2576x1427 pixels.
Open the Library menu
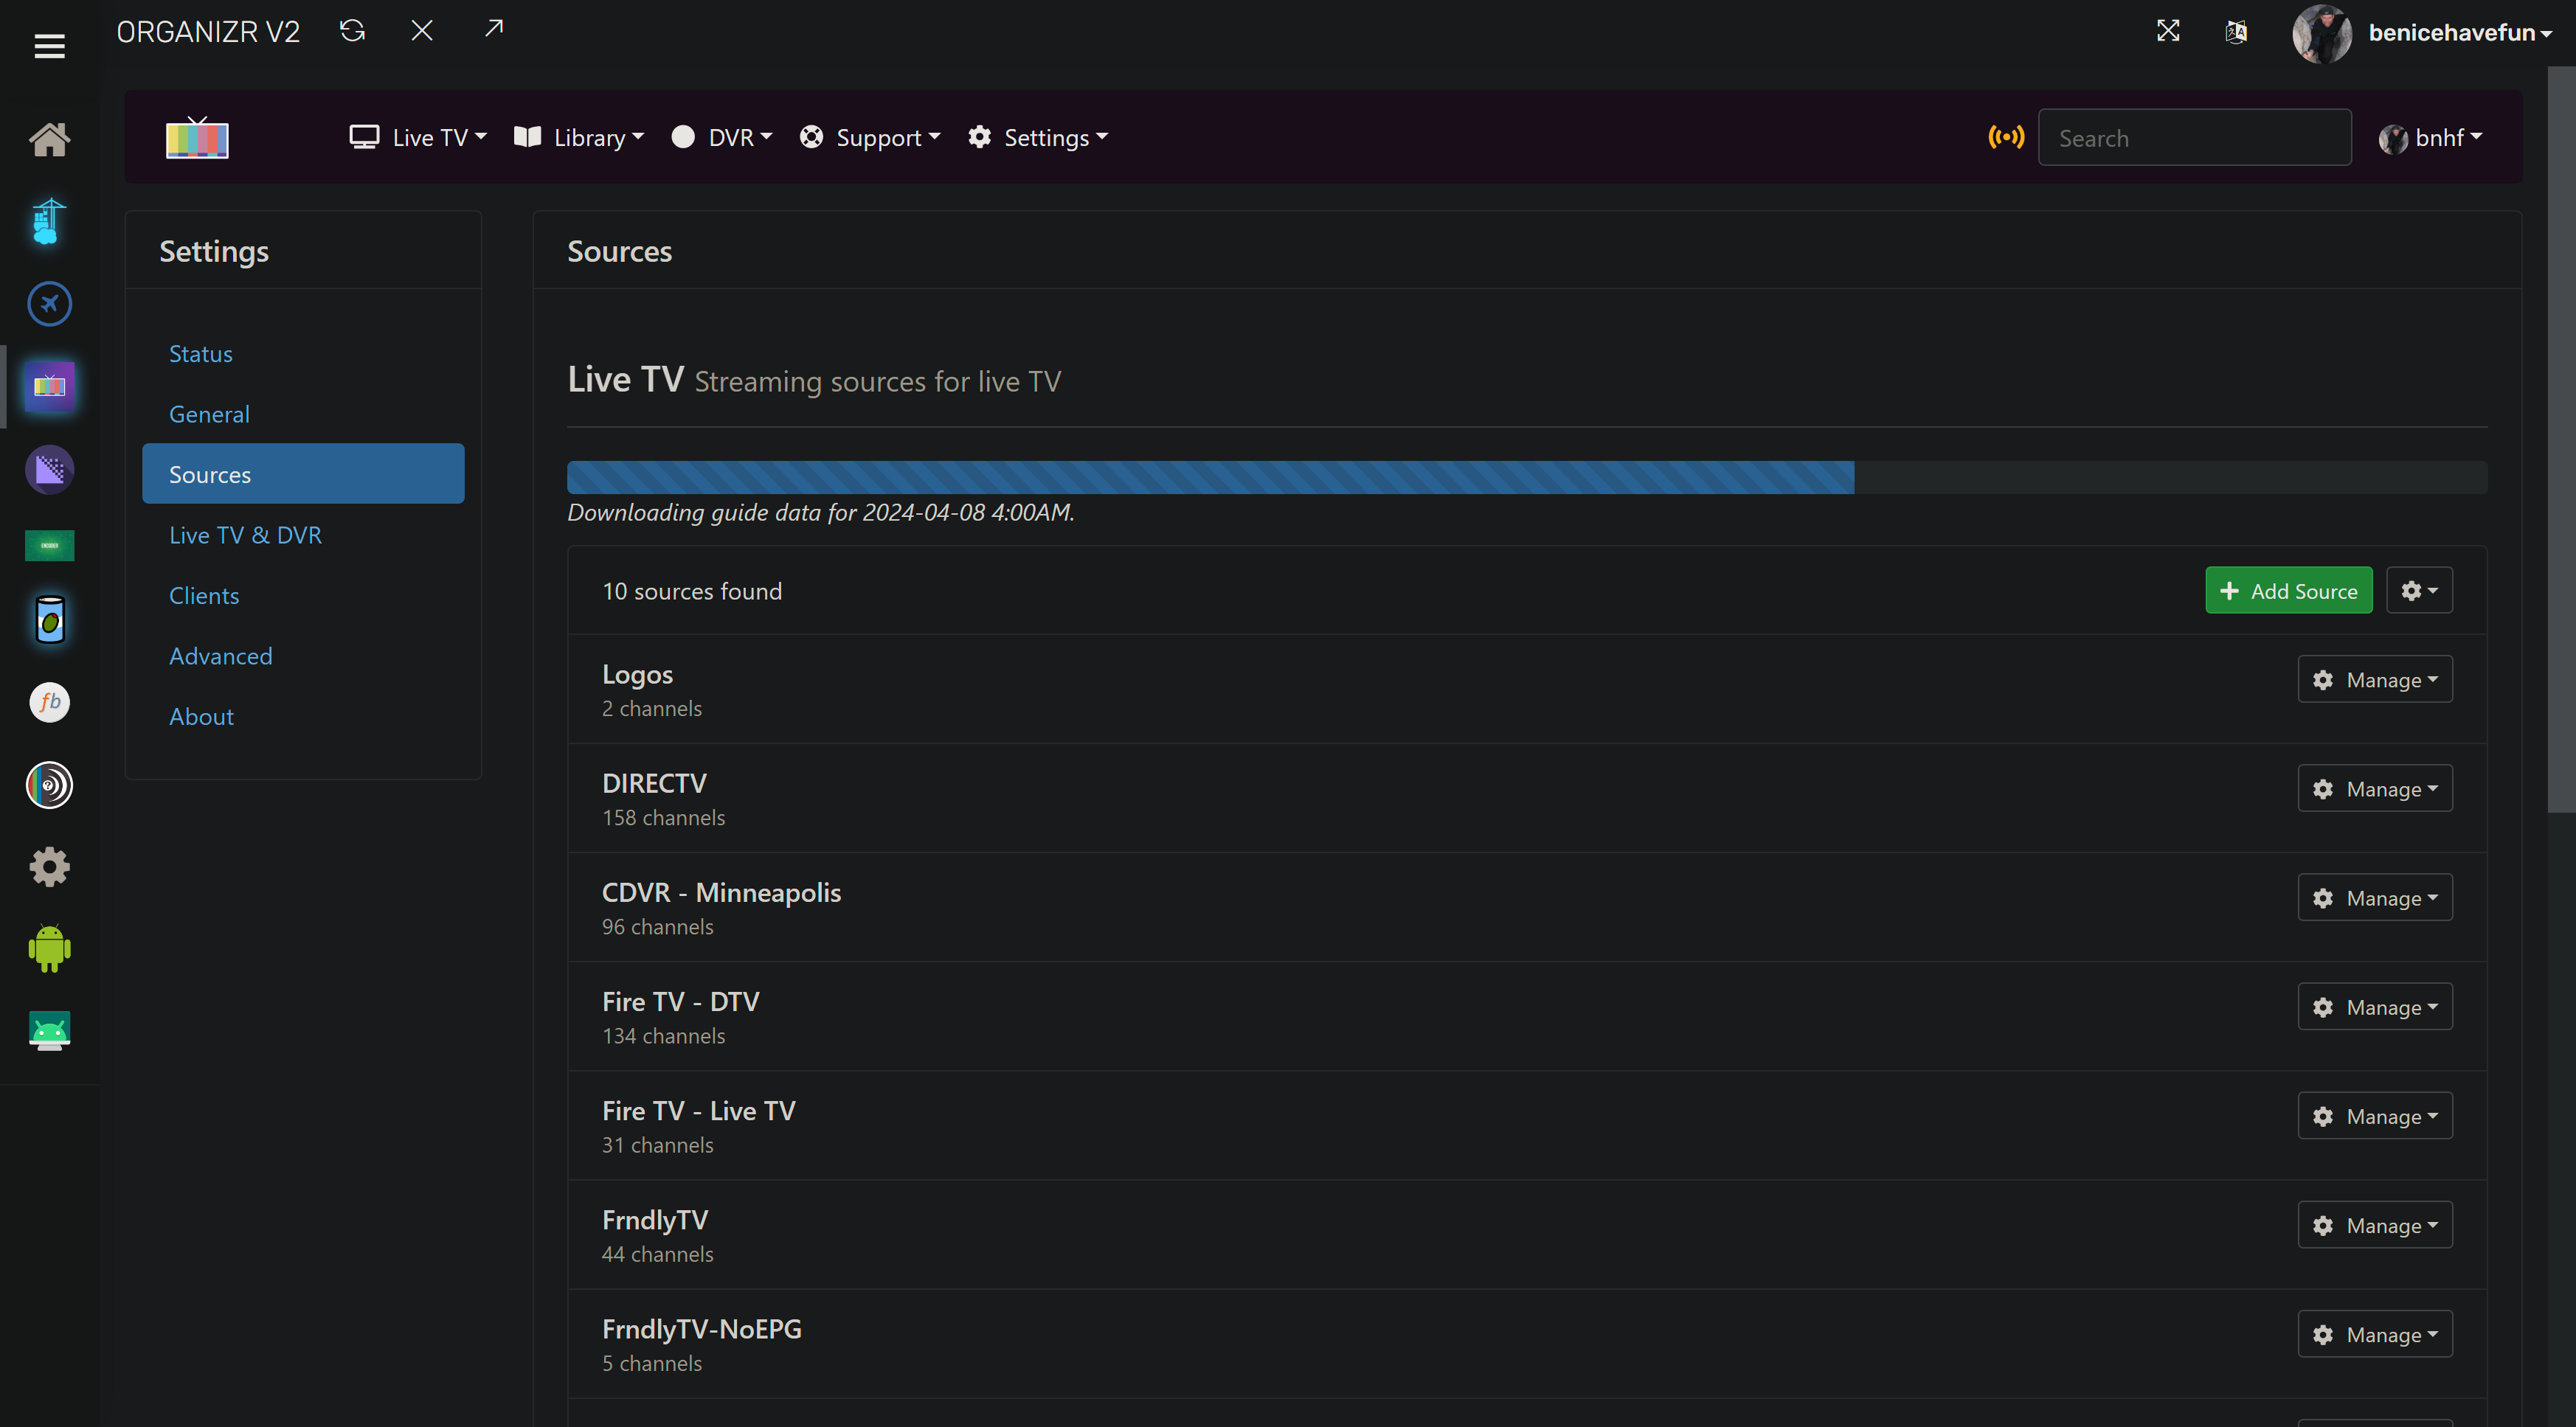click(x=578, y=137)
